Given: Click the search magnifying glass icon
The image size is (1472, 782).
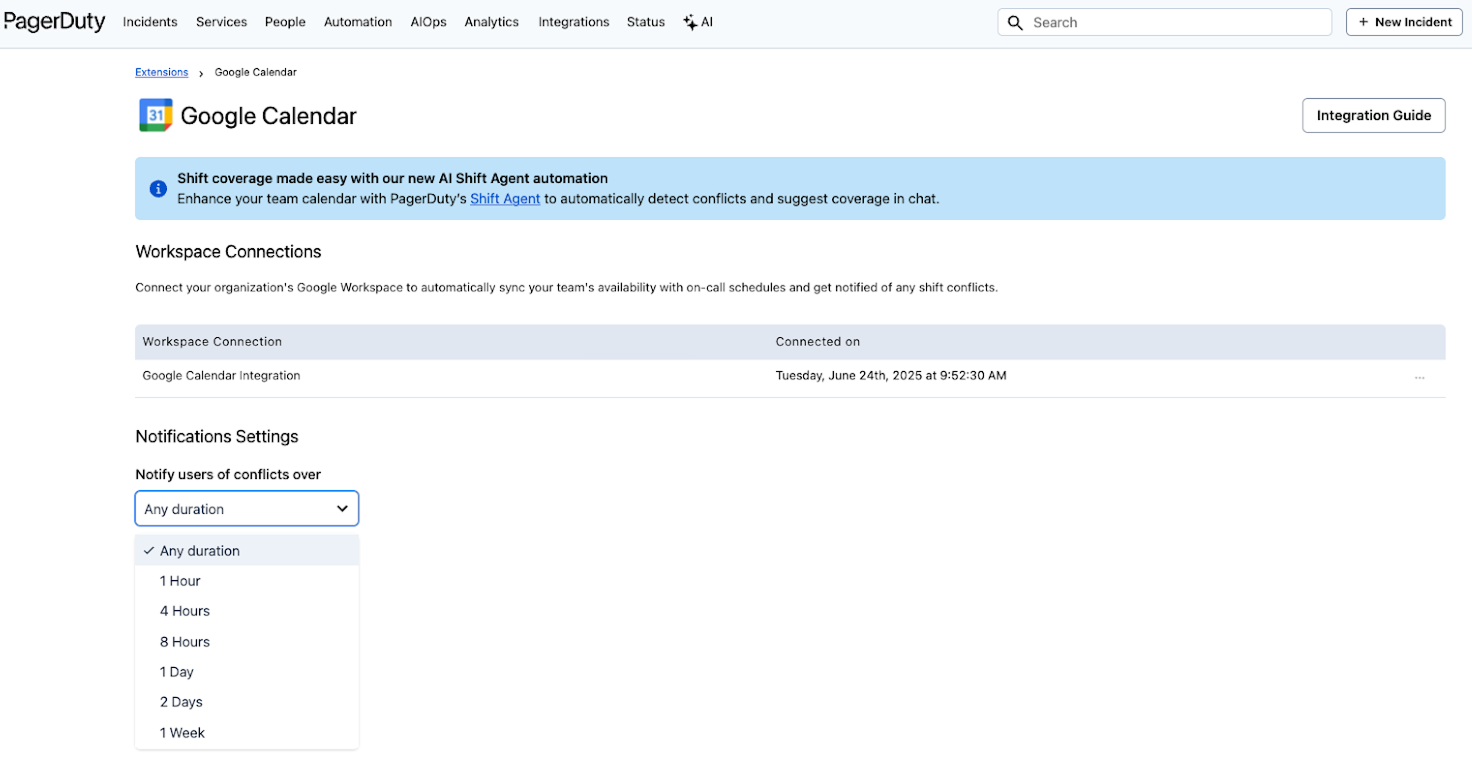Looking at the screenshot, I should [x=1015, y=21].
